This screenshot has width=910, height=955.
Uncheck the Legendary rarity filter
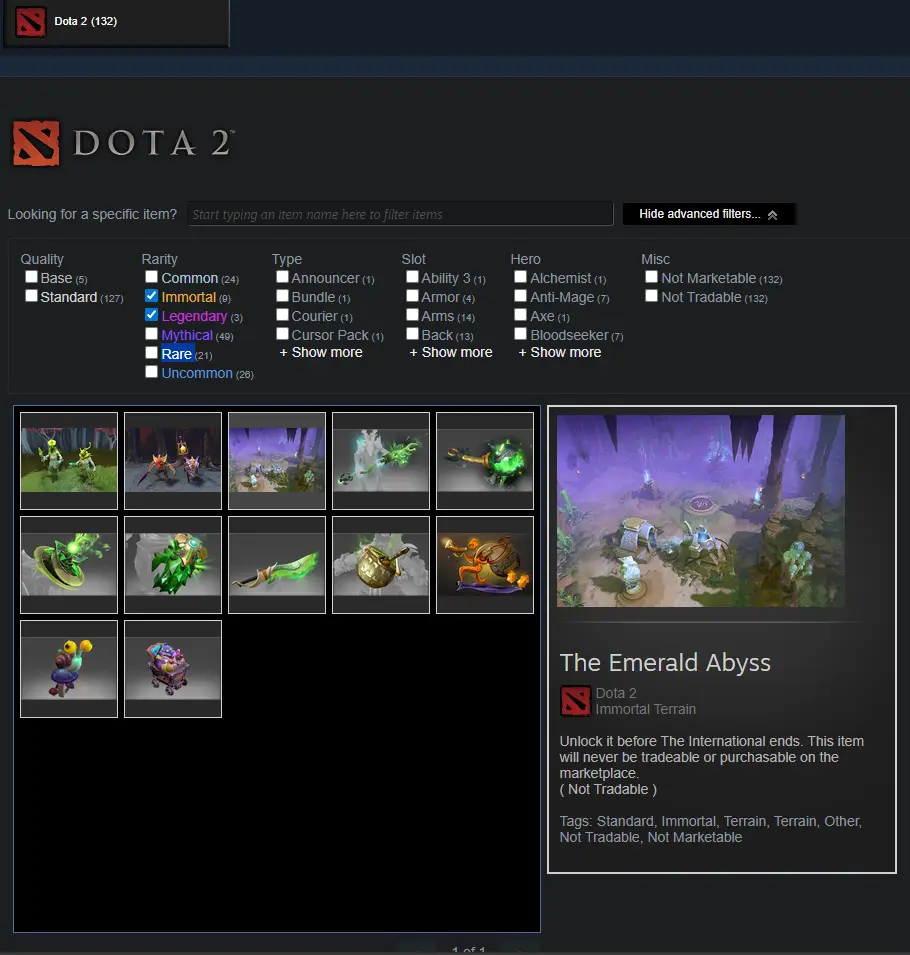(x=152, y=315)
